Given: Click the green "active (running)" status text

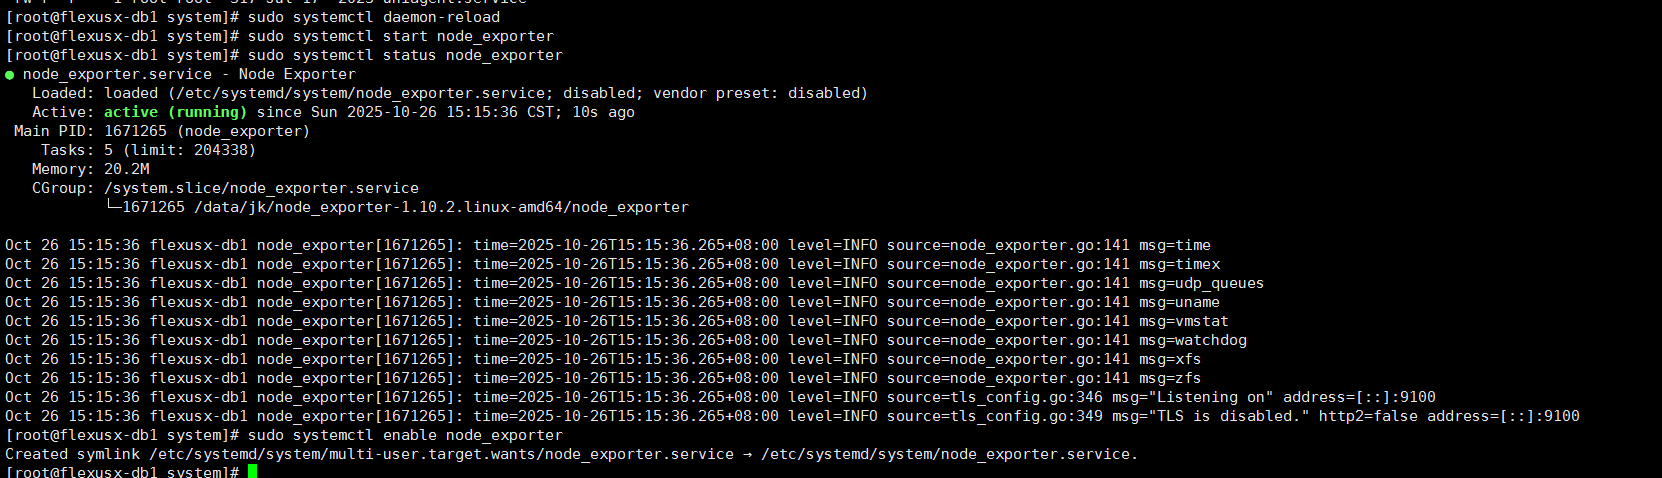Looking at the screenshot, I should [175, 112].
